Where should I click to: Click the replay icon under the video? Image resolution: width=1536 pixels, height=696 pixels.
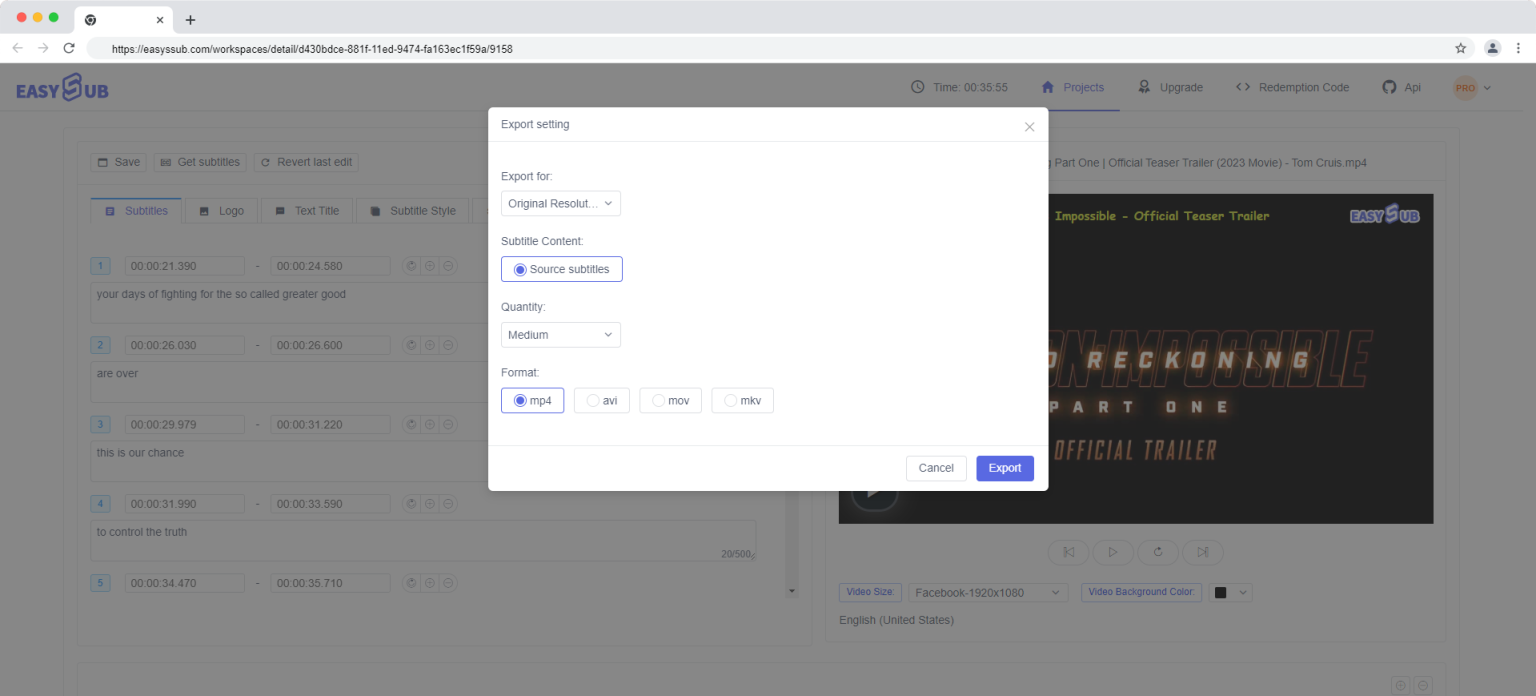pyautogui.click(x=1158, y=552)
